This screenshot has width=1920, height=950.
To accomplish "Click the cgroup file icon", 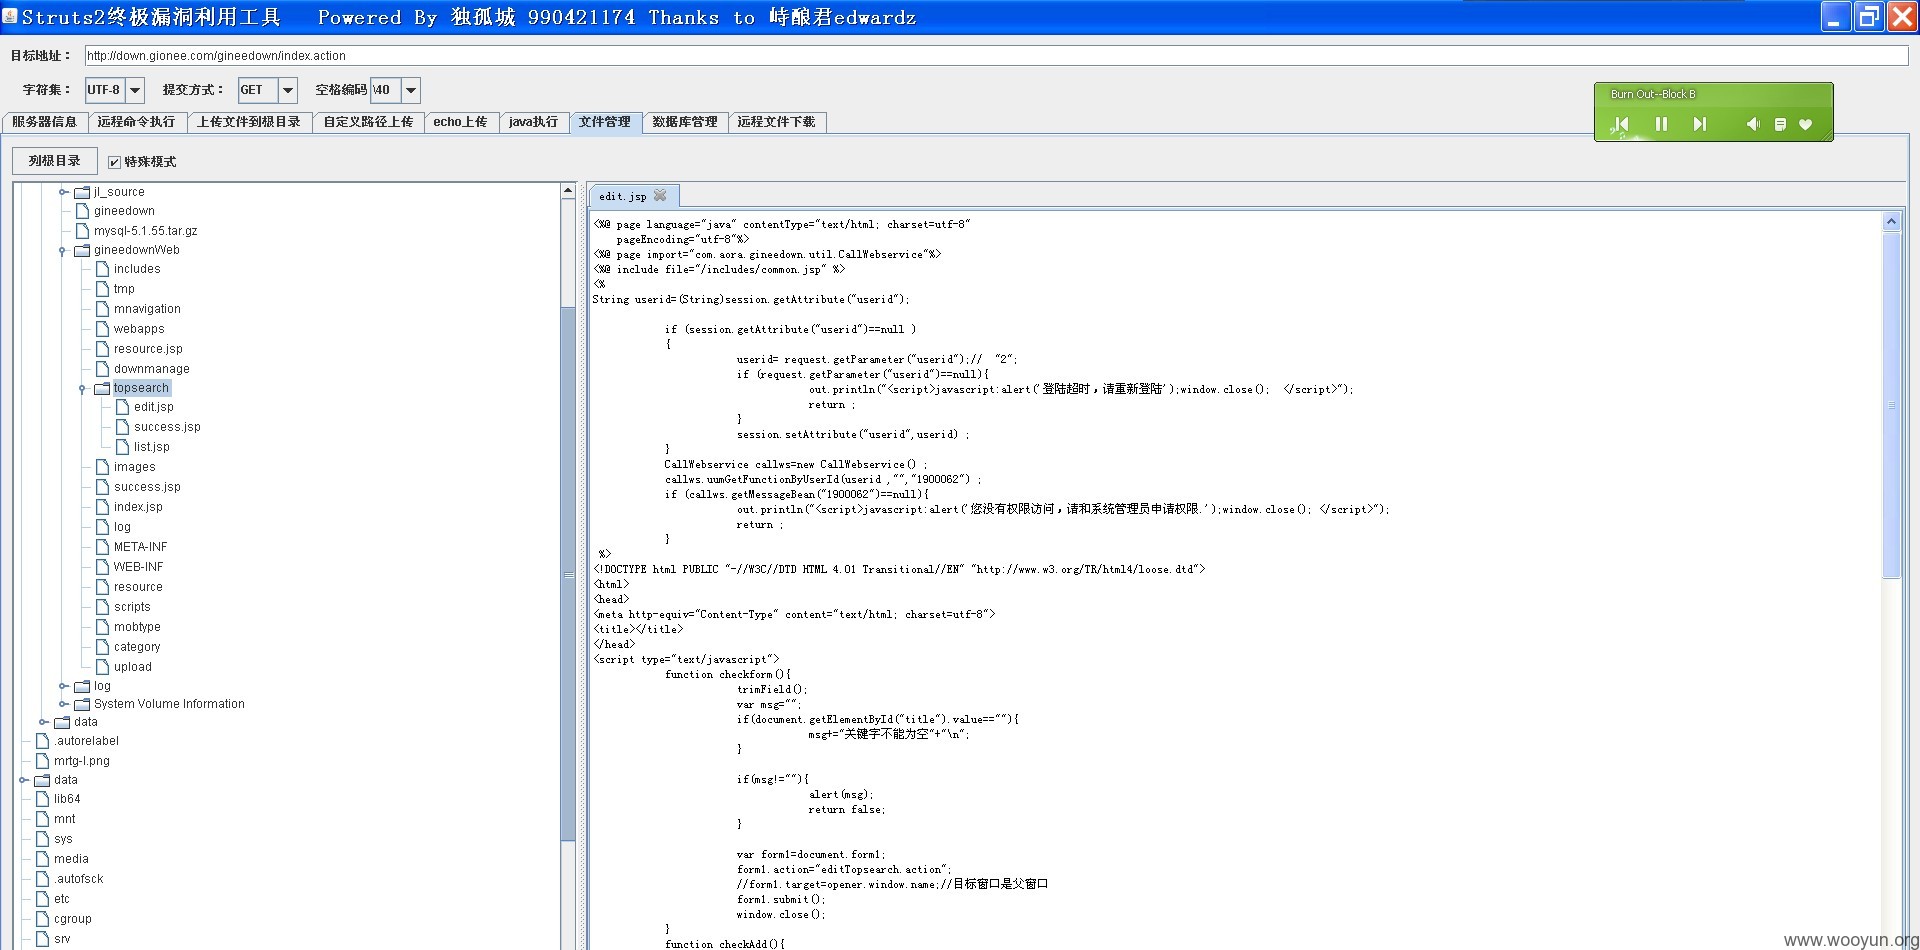I will [x=42, y=919].
